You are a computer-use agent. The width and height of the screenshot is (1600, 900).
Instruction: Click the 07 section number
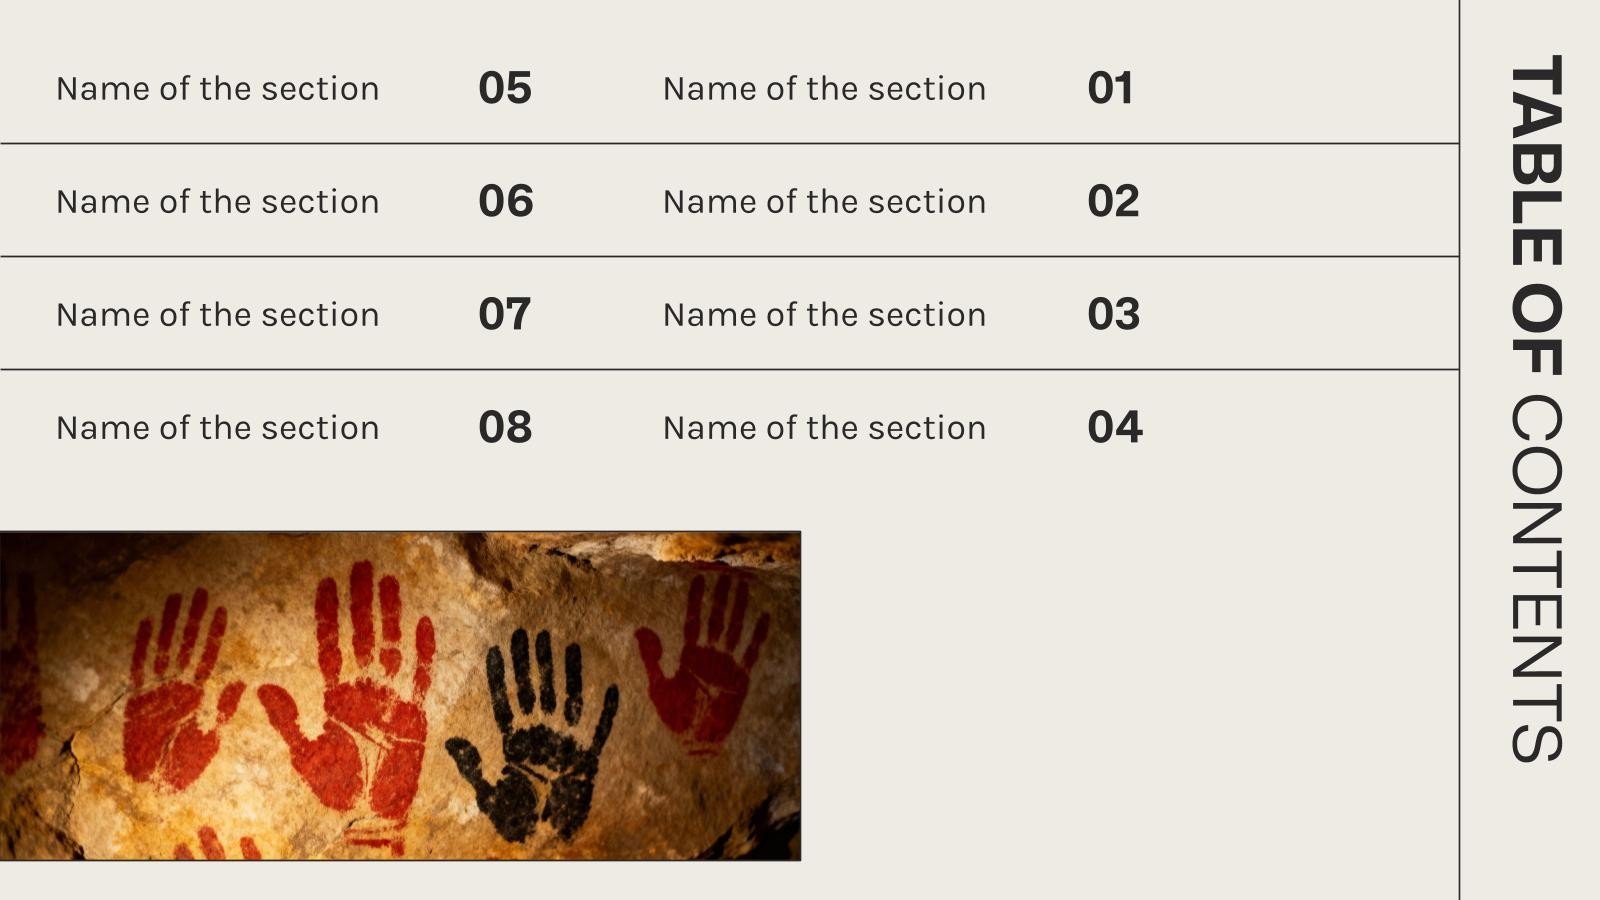[x=504, y=314]
